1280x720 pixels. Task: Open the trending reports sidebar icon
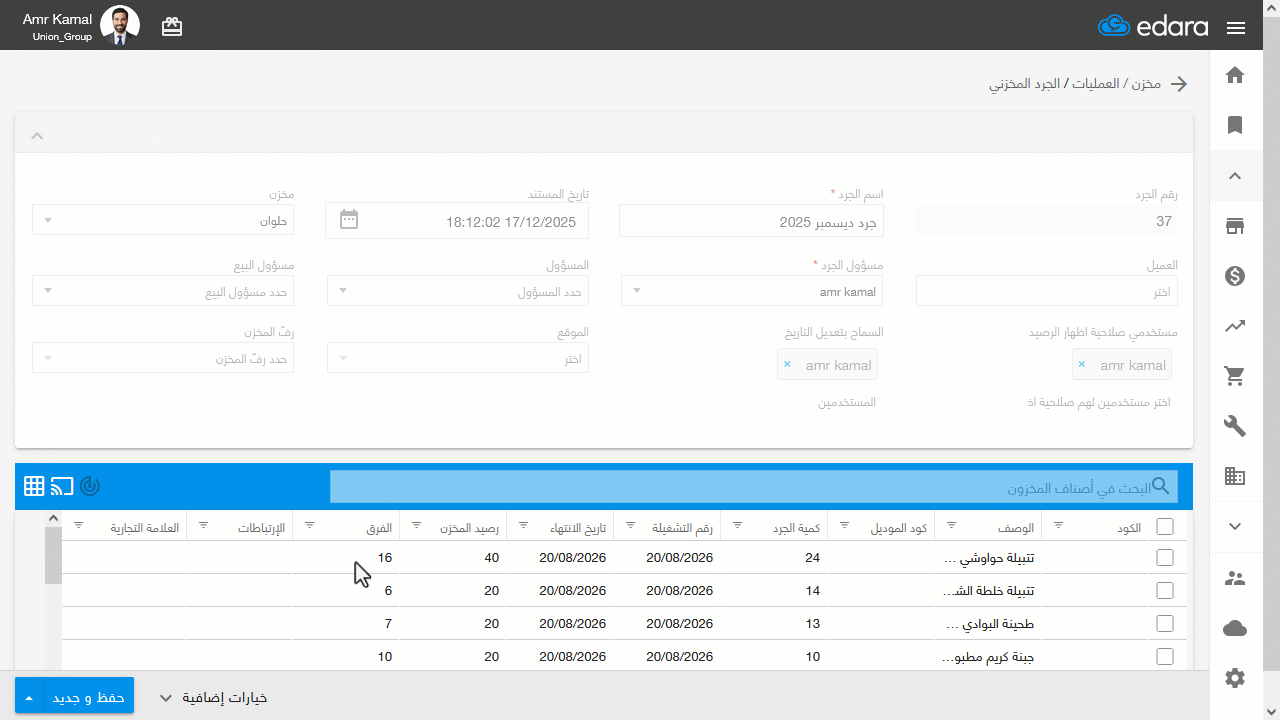(1235, 326)
